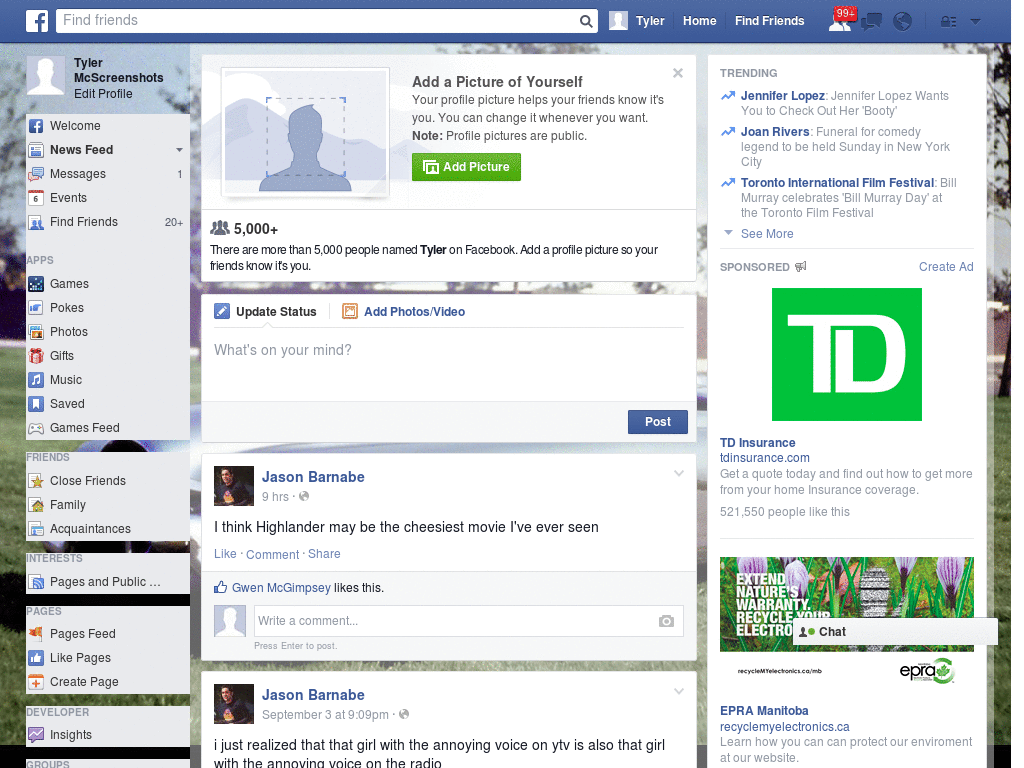Attach photo using comment camera icon

point(666,621)
